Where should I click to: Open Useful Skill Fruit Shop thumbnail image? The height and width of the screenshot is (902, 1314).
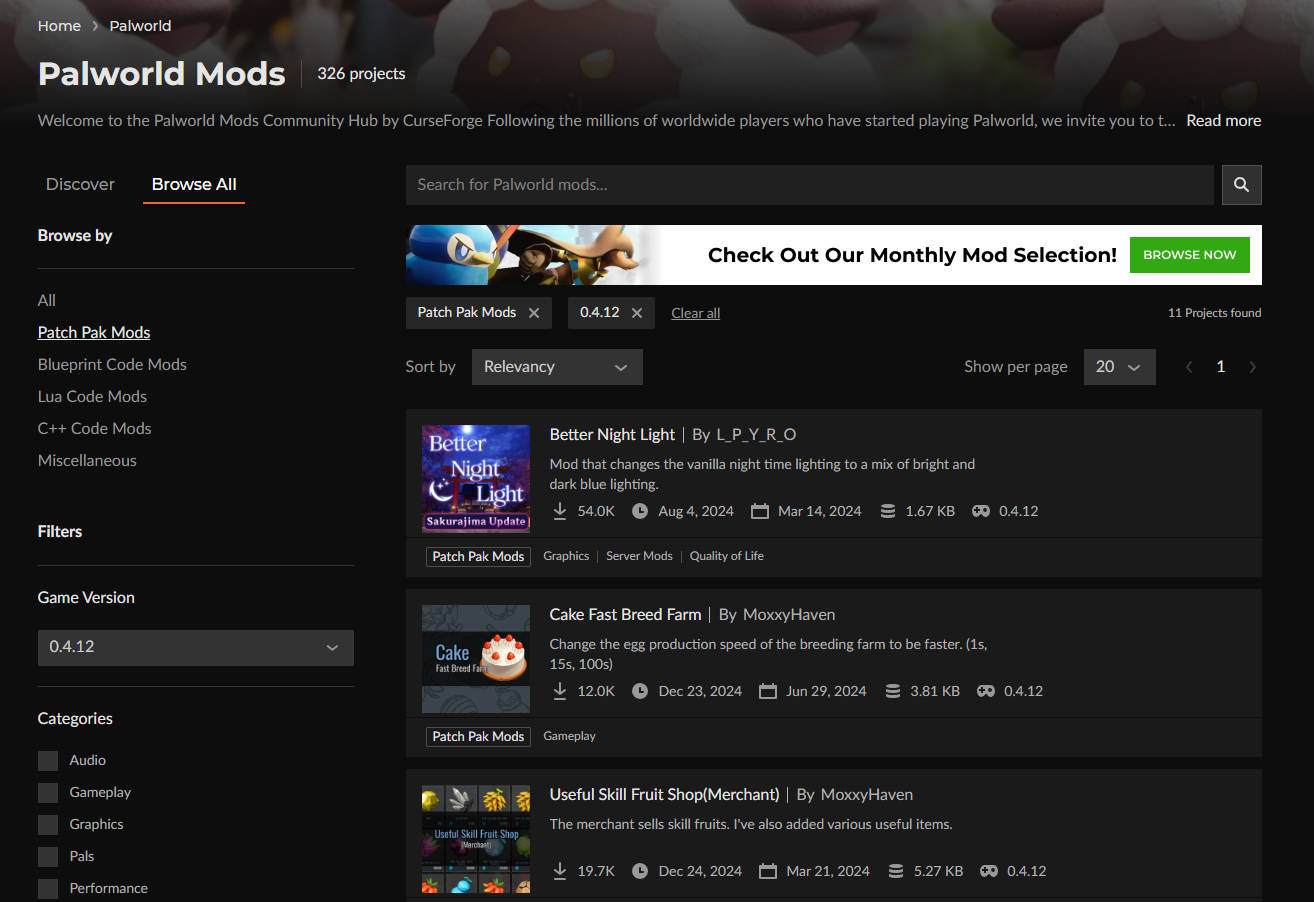pos(476,839)
